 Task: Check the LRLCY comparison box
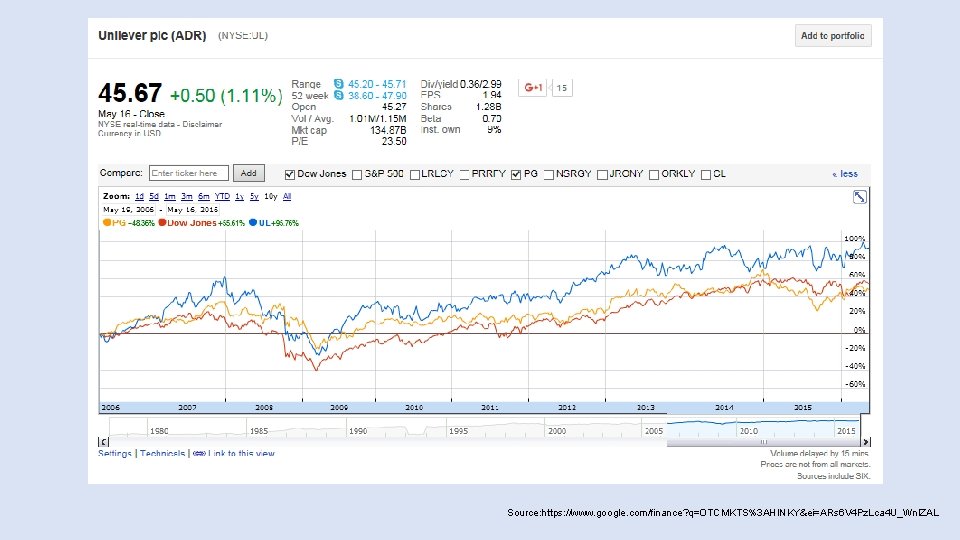click(414, 174)
